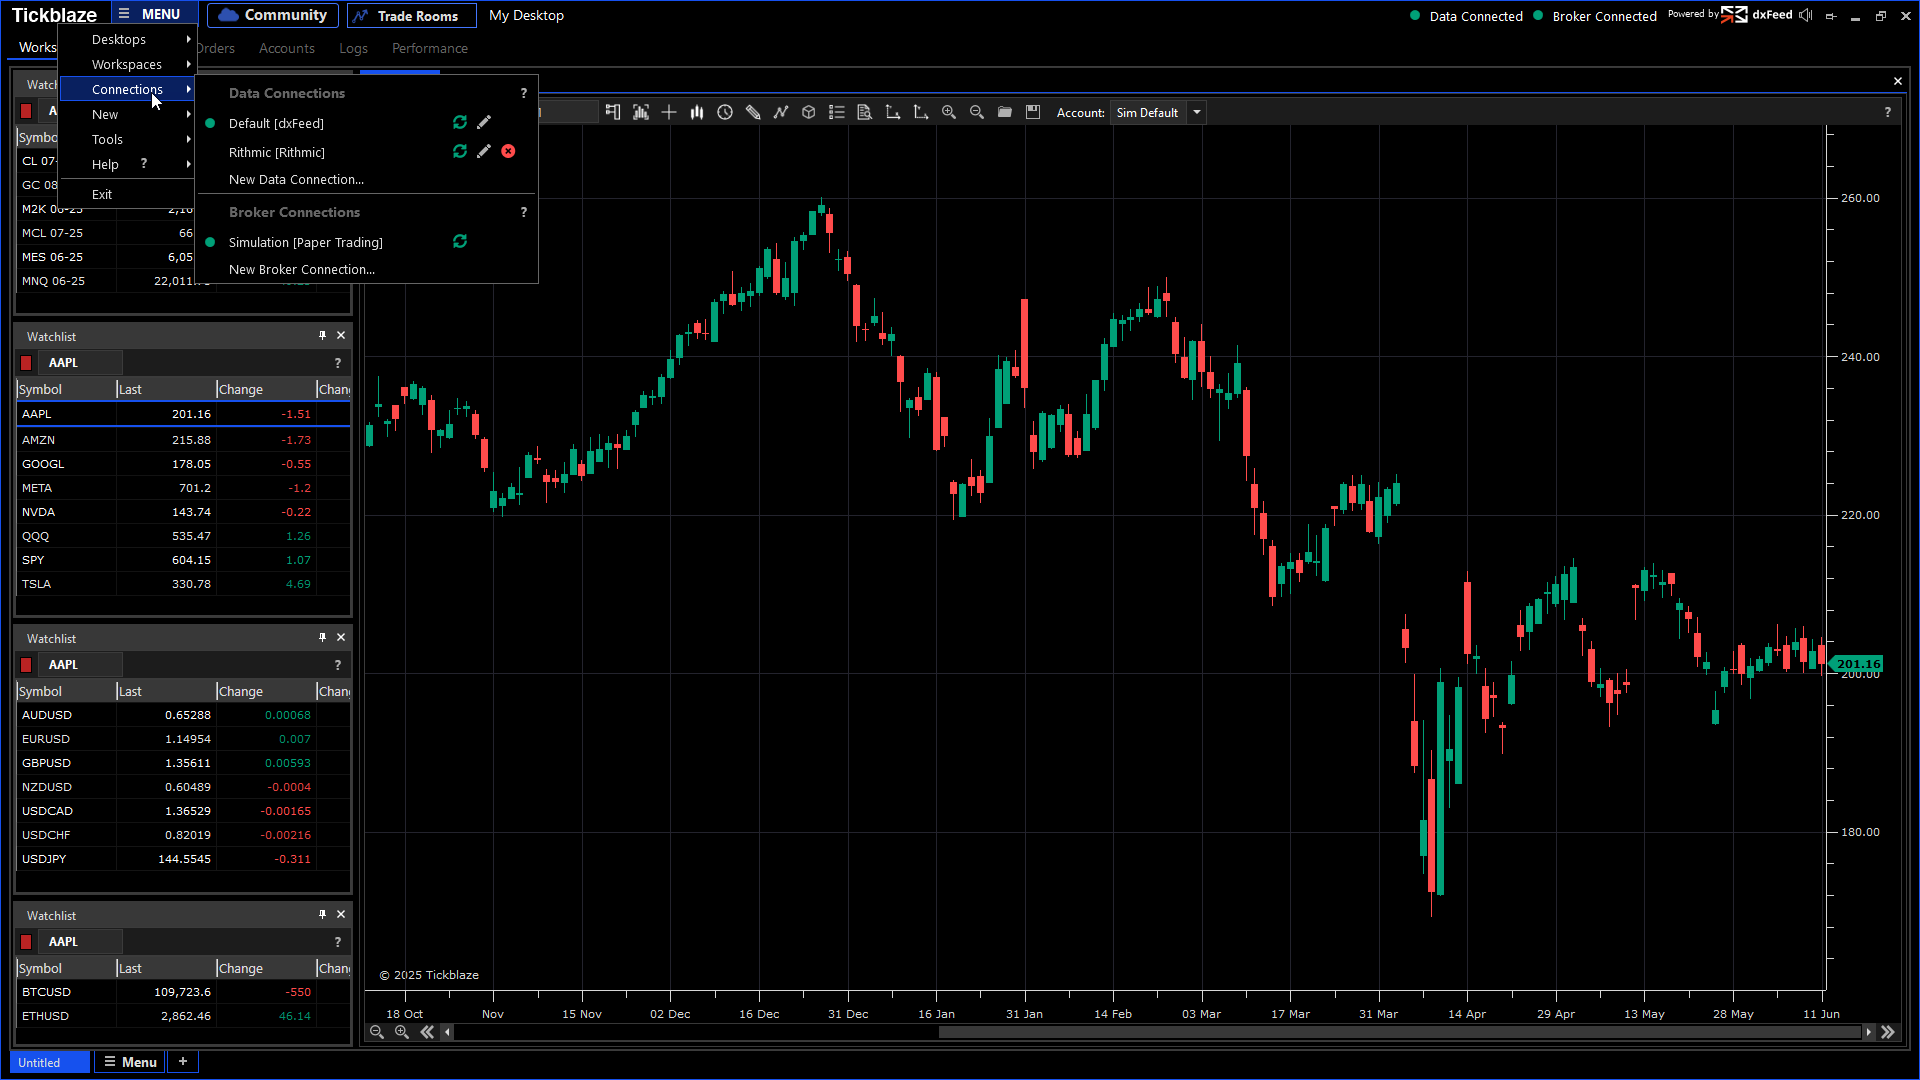Click the chart horizontal scrollbar thumb
Image resolution: width=1920 pixels, height=1080 pixels.
(1400, 1032)
